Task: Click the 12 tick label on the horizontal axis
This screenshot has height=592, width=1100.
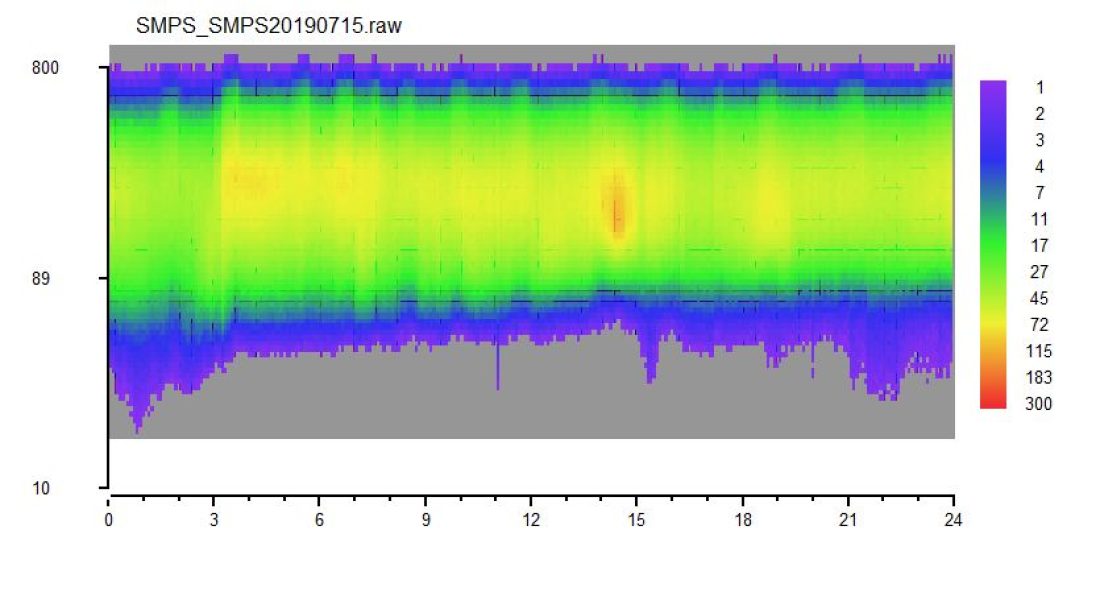Action: 531,520
